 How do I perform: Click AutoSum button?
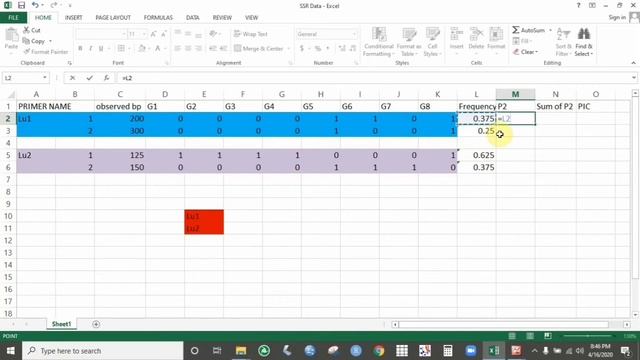pyautogui.click(x=528, y=30)
